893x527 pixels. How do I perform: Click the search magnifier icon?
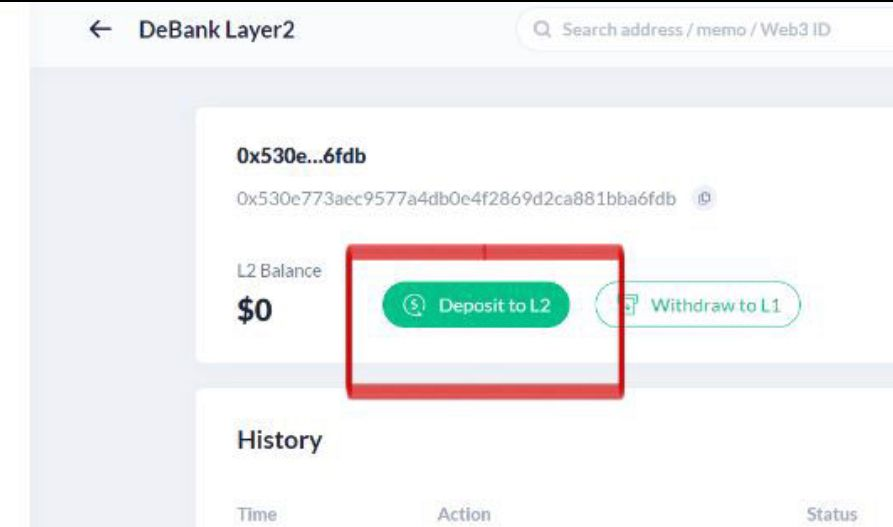click(542, 29)
